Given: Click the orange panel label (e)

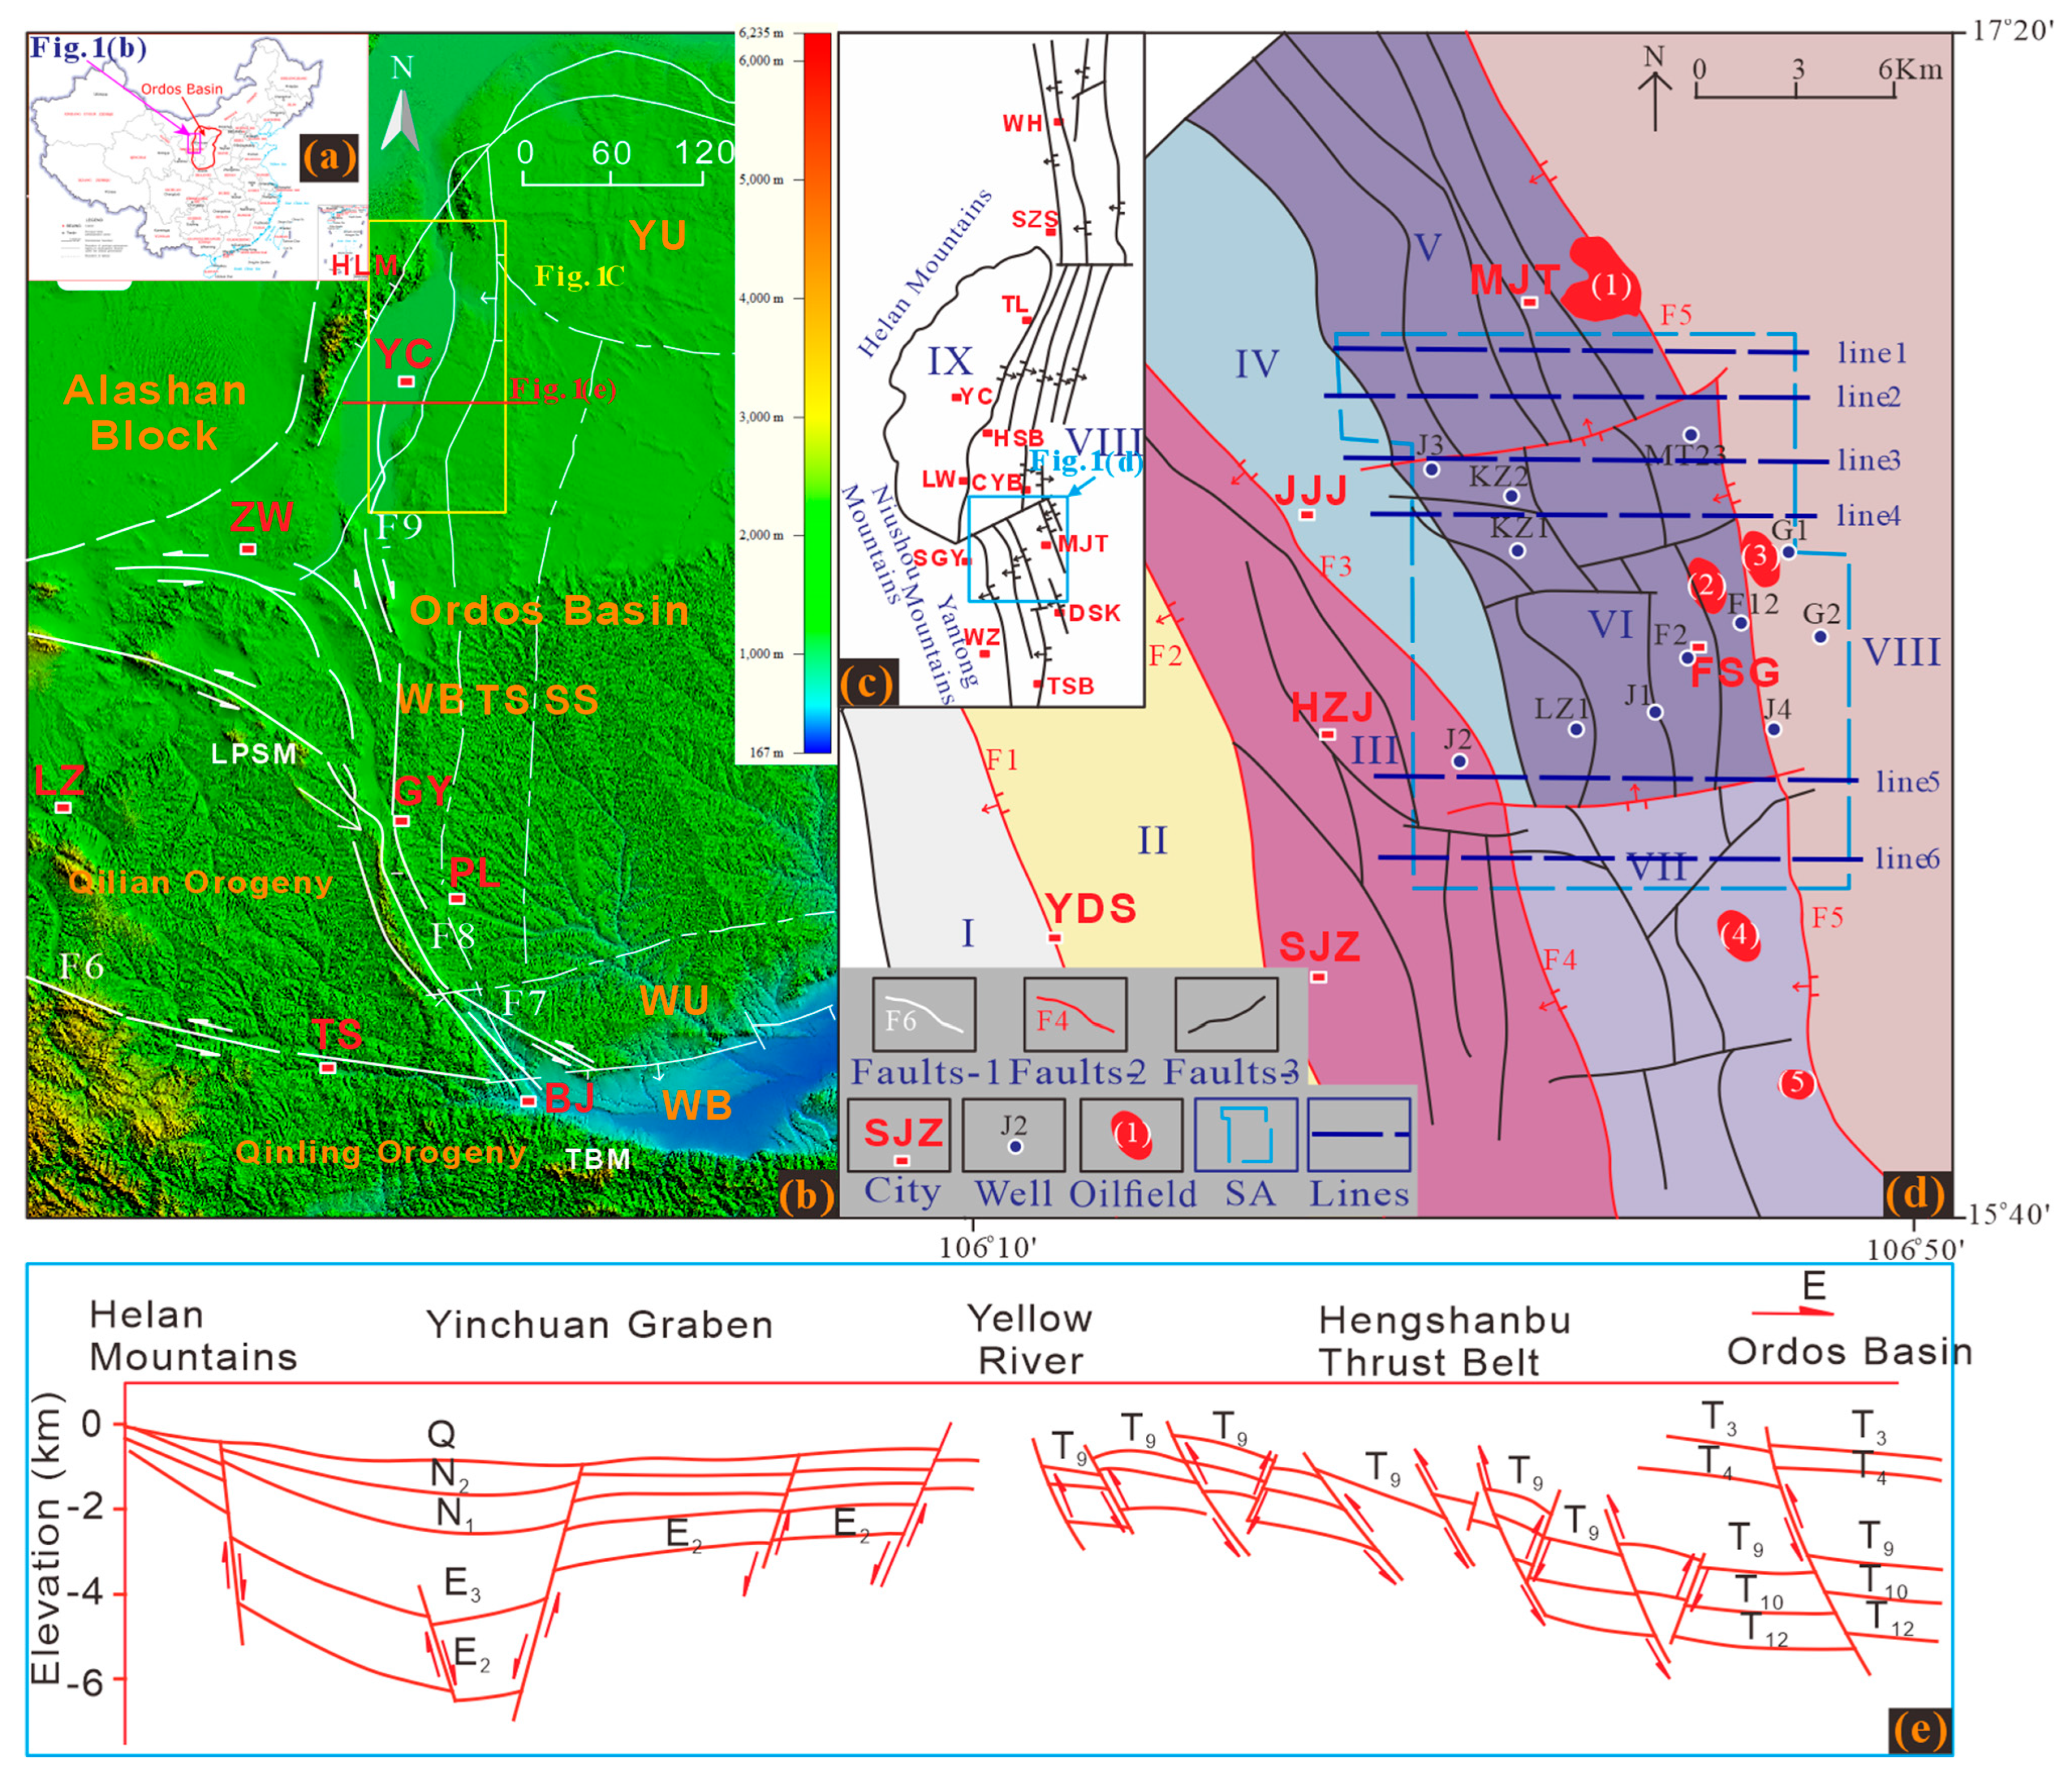Looking at the screenshot, I should pyautogui.click(x=1919, y=1730).
